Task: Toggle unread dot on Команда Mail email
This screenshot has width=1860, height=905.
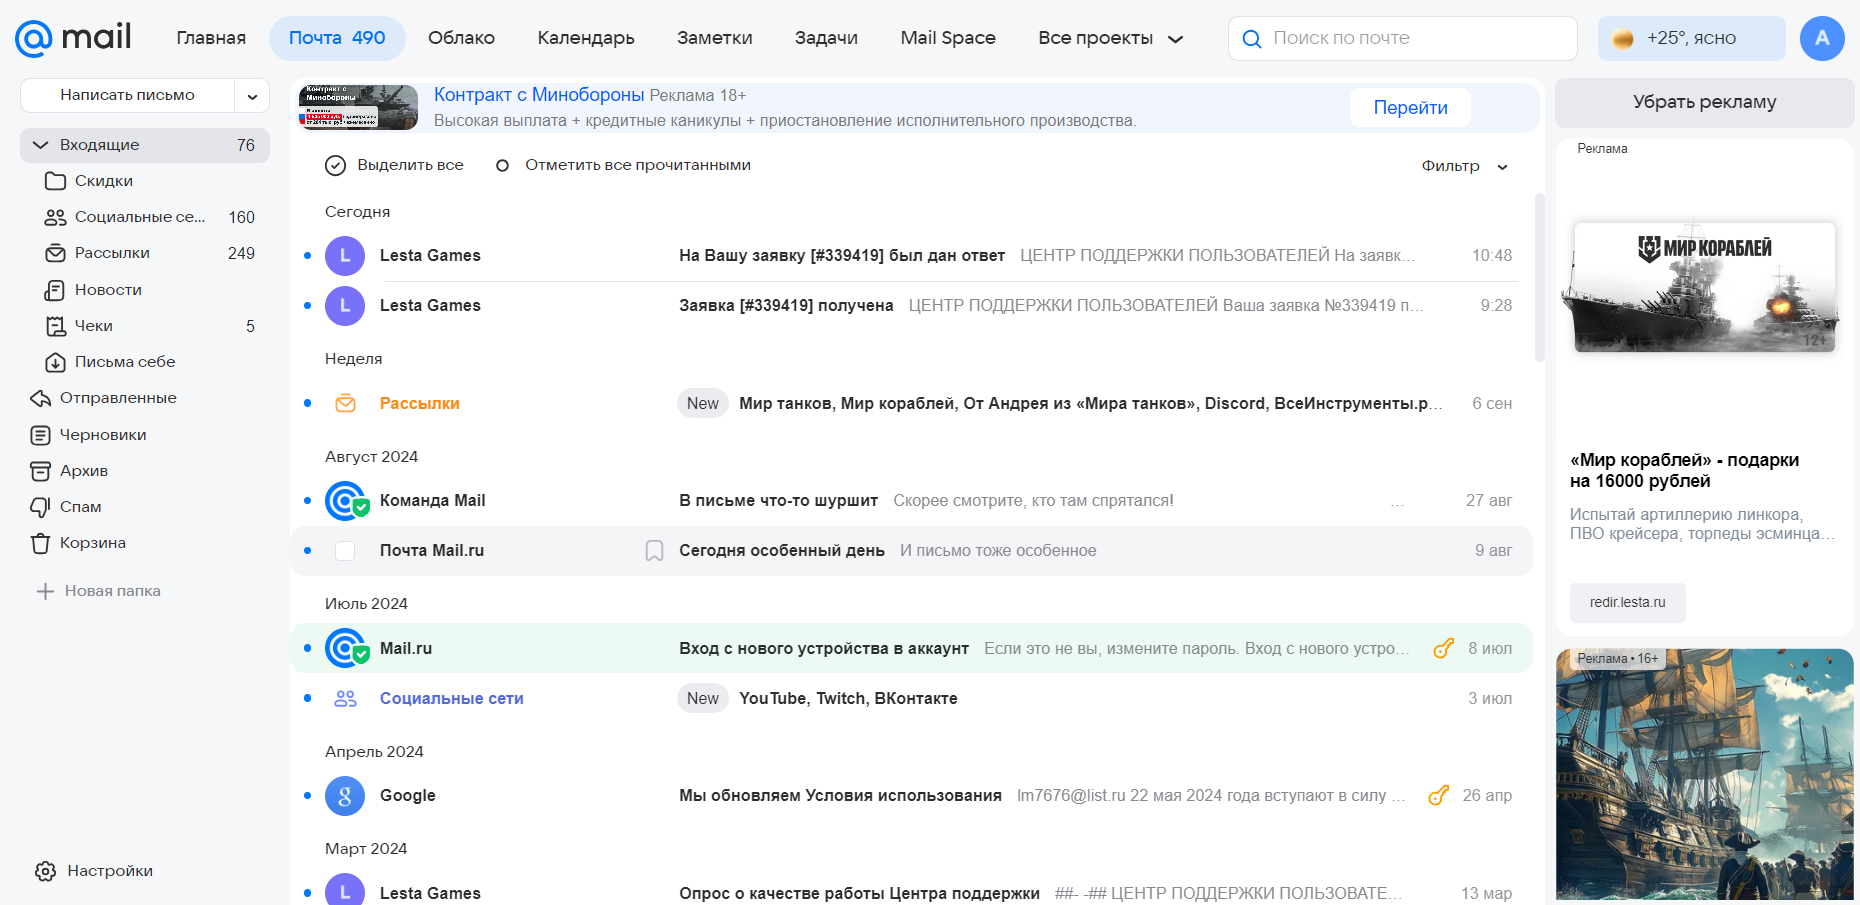Action: click(x=307, y=501)
